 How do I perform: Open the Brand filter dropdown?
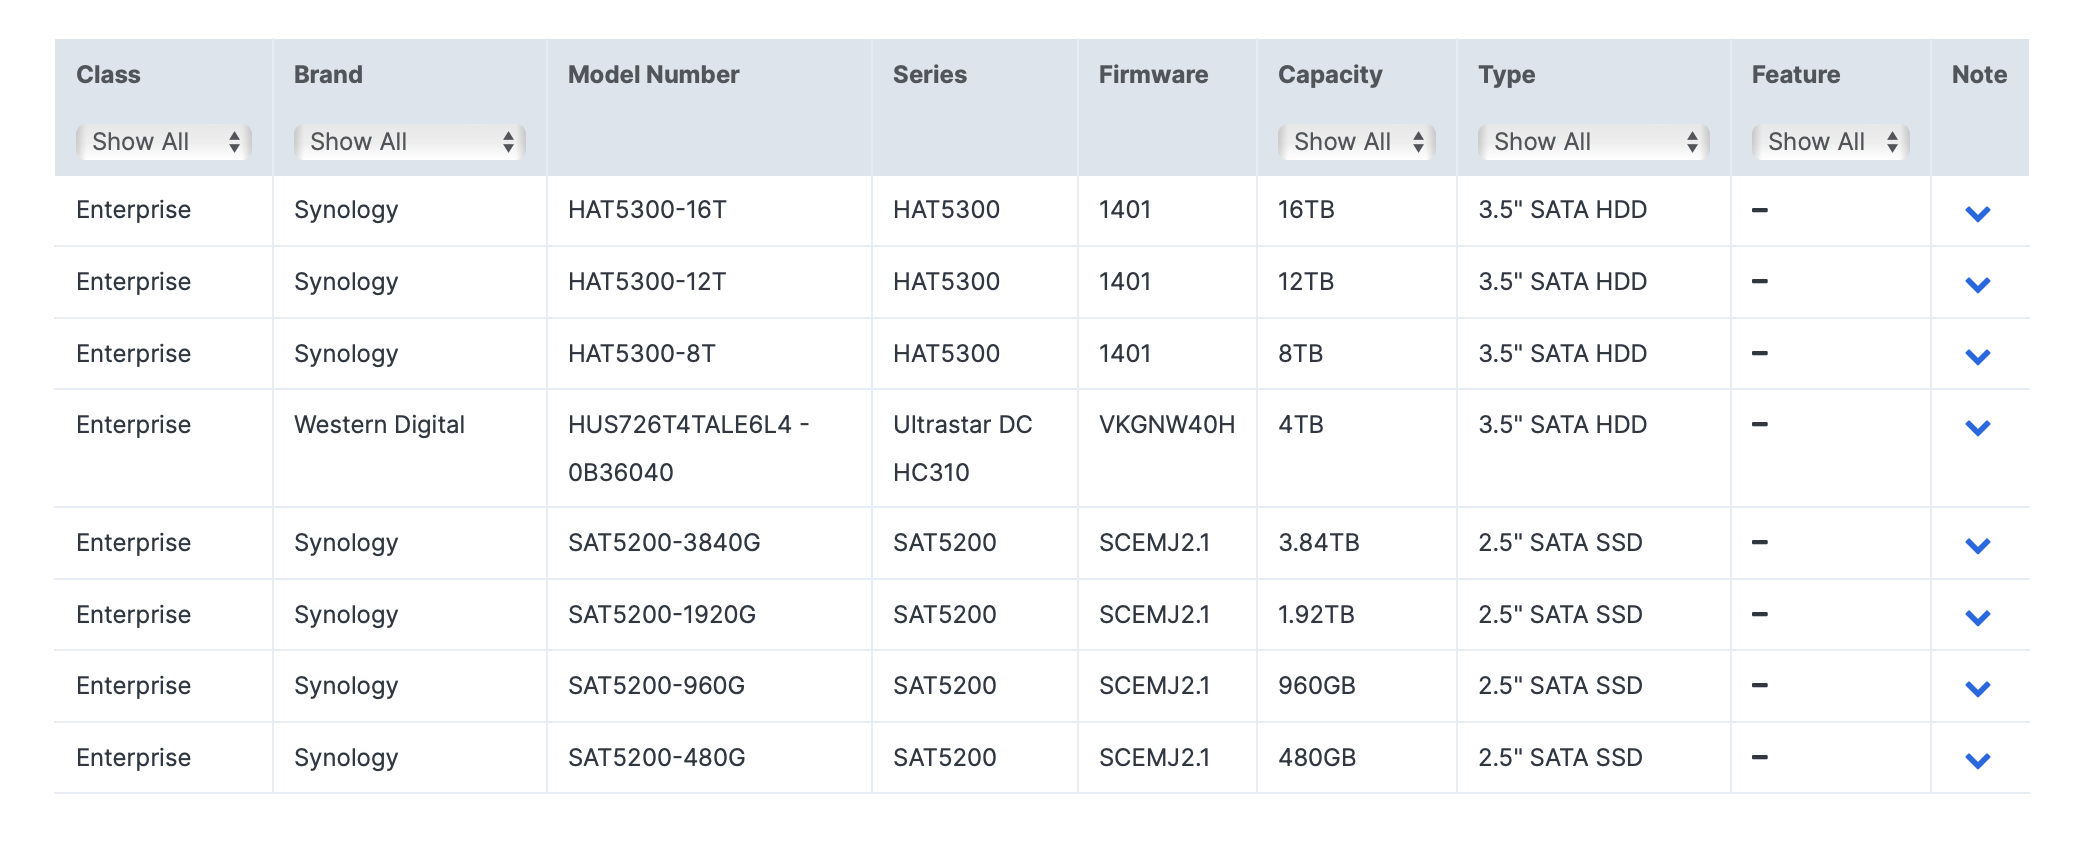410,142
